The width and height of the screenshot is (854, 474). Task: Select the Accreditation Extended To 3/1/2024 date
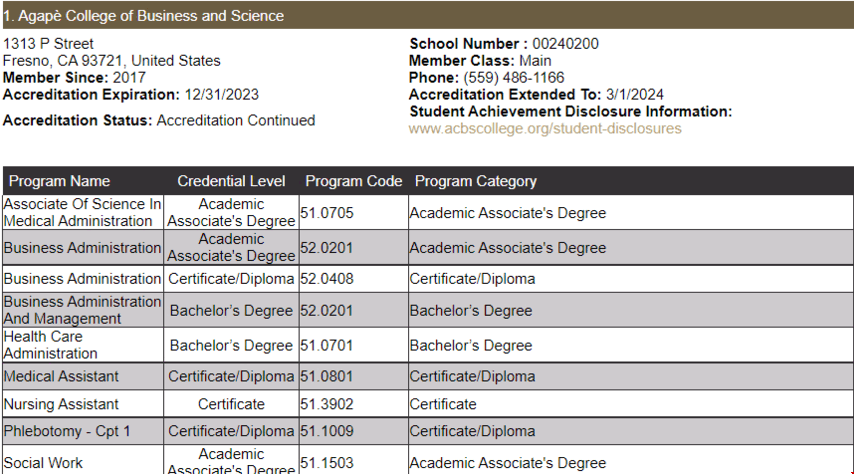635,94
